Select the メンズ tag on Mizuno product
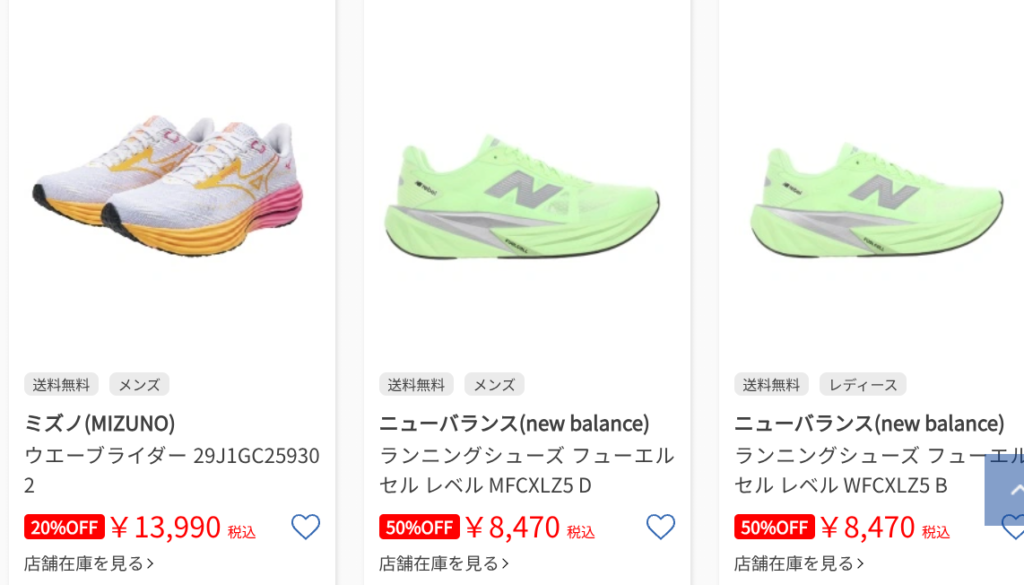 click(139, 385)
